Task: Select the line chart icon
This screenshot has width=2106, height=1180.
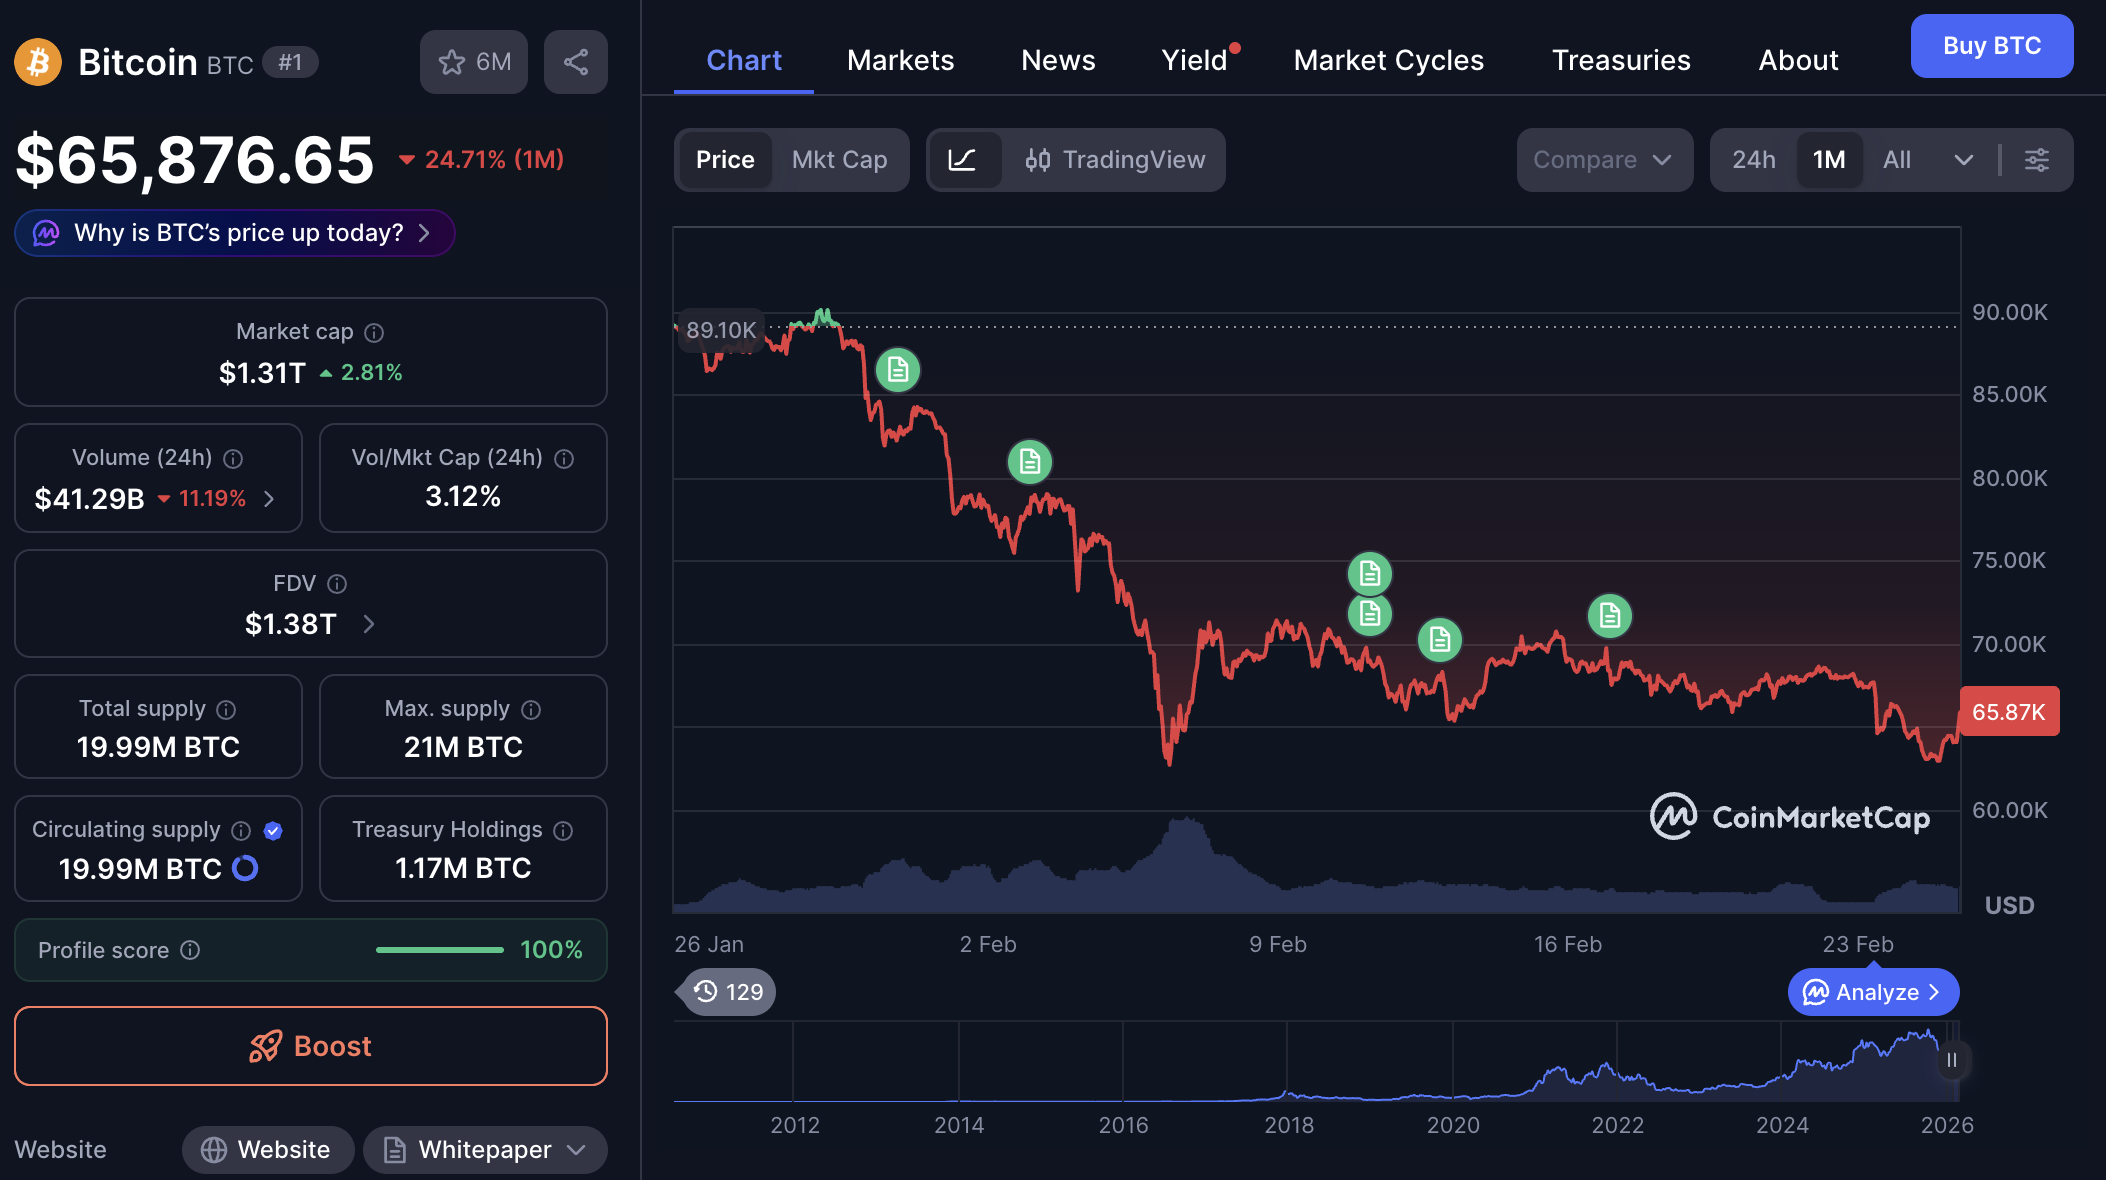Action: coord(963,160)
